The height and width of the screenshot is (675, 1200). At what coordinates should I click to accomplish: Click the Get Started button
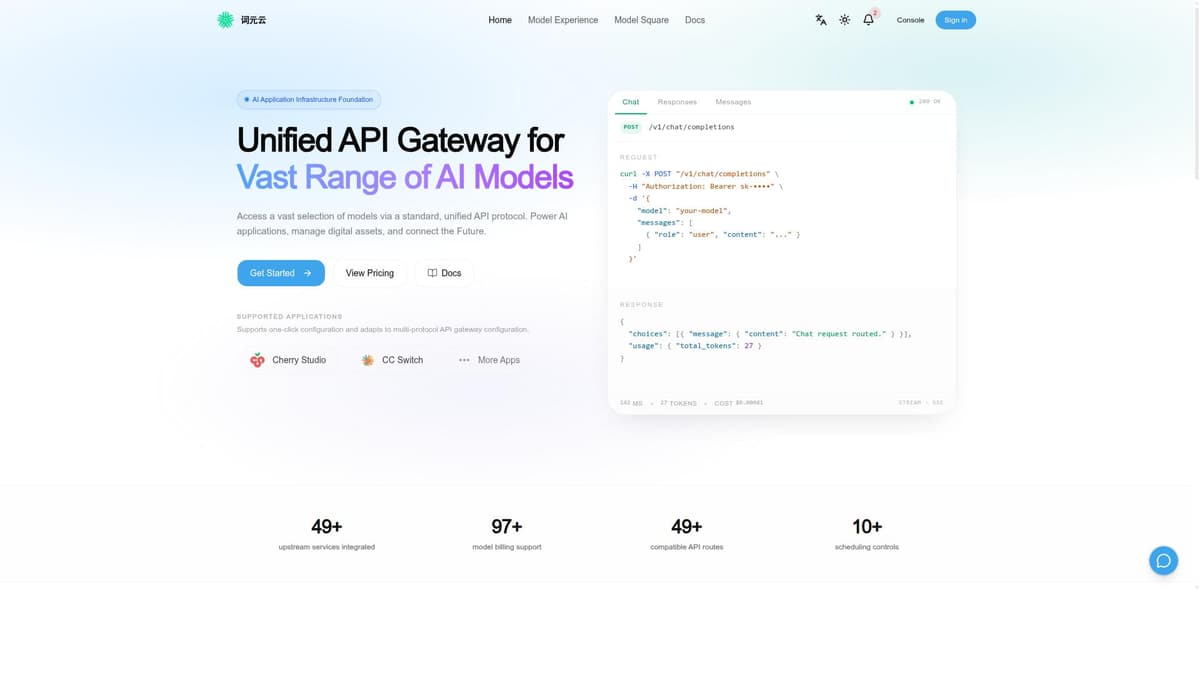pos(281,273)
